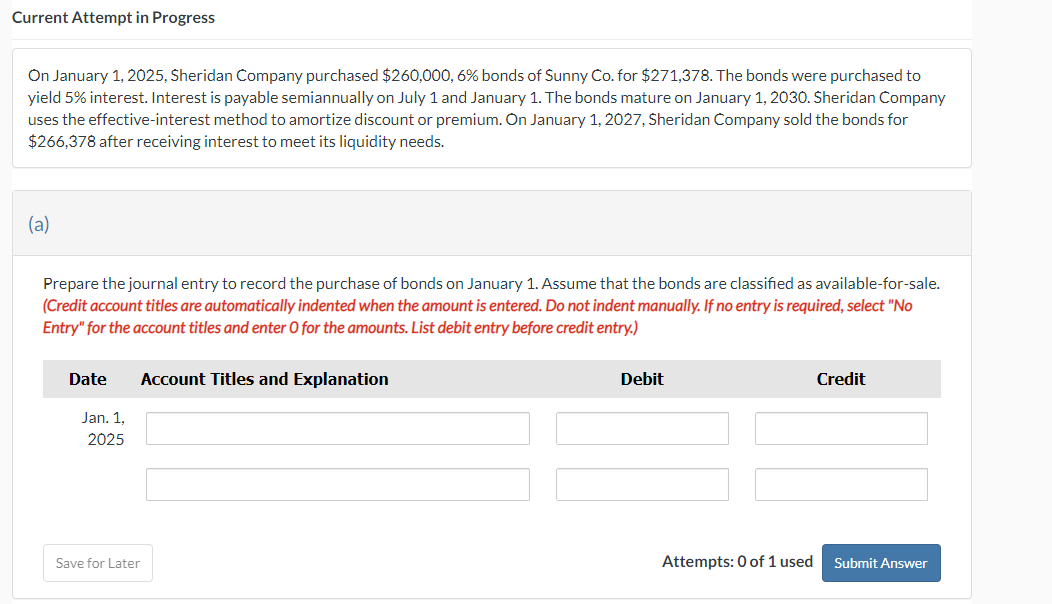This screenshot has height=604, width=1052.
Task: Click the (a) part label
Action: coord(39,224)
